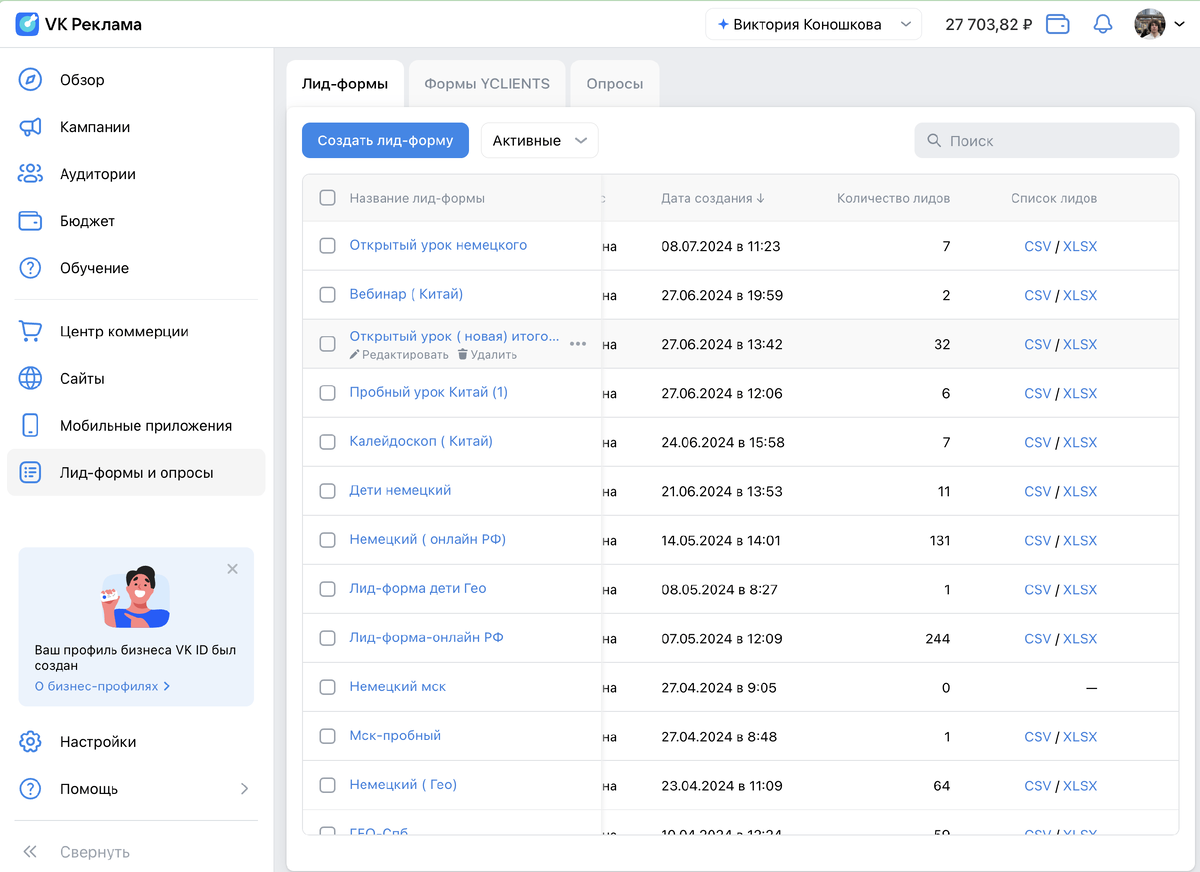Click the Бюджет wallet icon in sidebar

click(30, 221)
